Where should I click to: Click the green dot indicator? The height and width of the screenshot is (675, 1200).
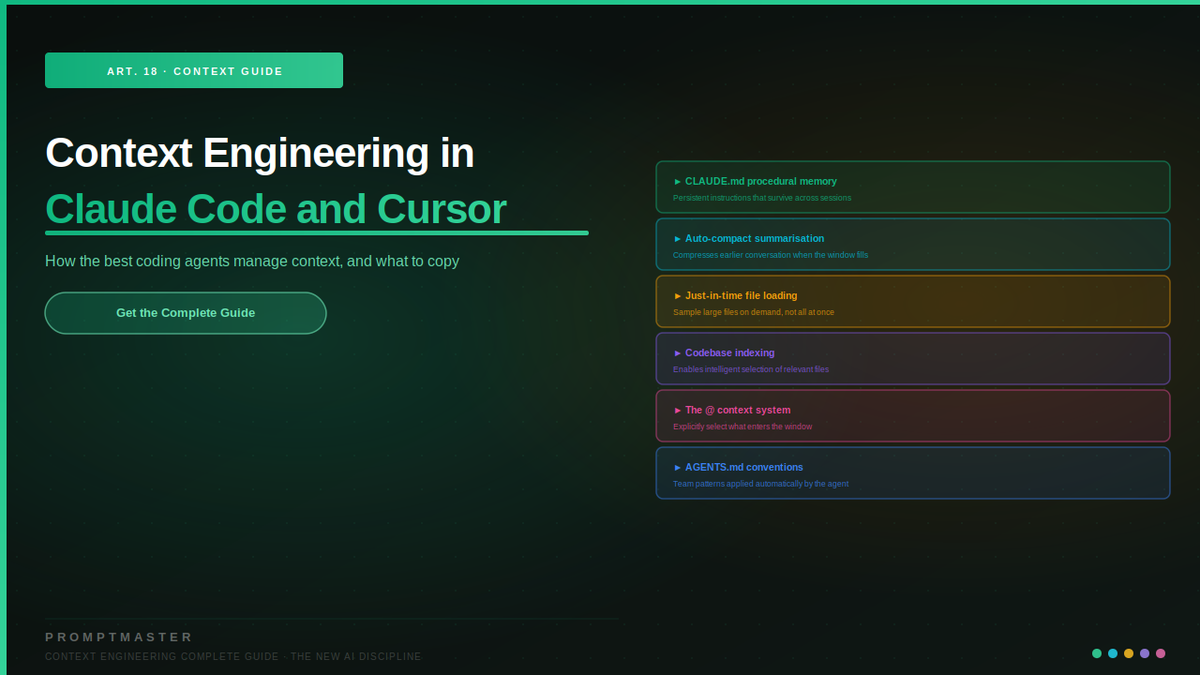pos(1097,653)
